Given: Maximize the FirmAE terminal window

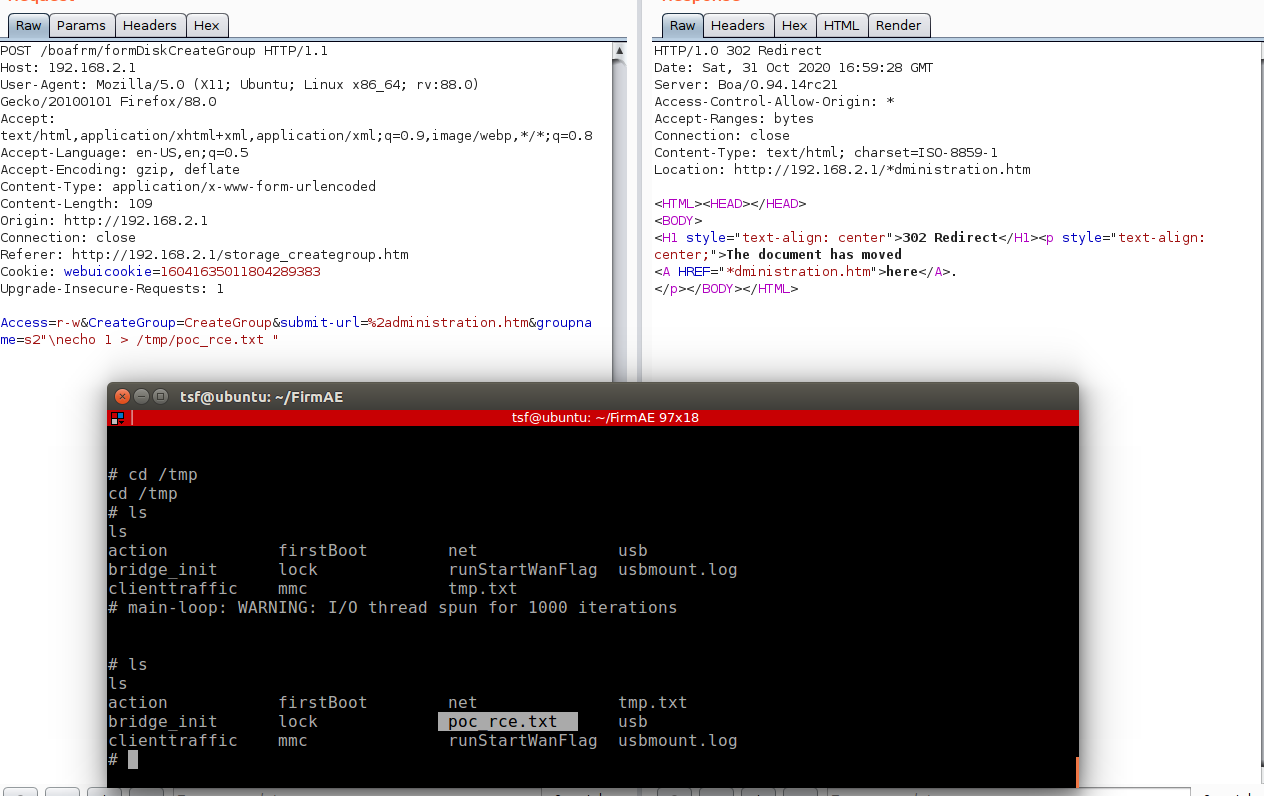Looking at the screenshot, I should (x=160, y=397).
